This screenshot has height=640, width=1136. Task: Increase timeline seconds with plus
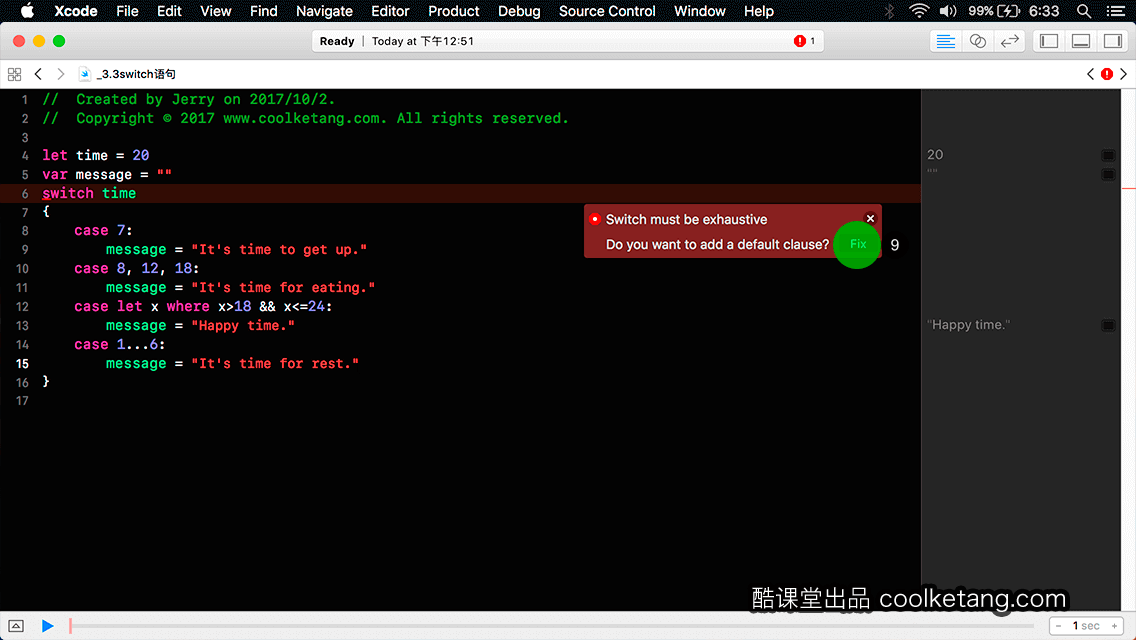click(x=1114, y=626)
